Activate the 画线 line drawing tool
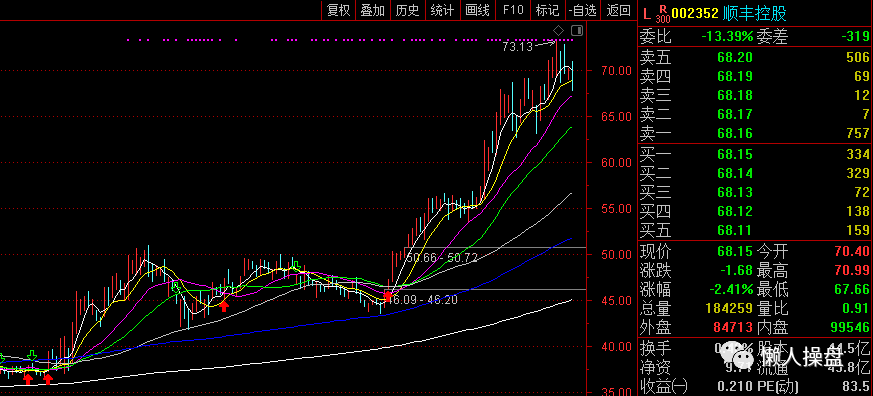The height and width of the screenshot is (396, 873). coord(477,9)
